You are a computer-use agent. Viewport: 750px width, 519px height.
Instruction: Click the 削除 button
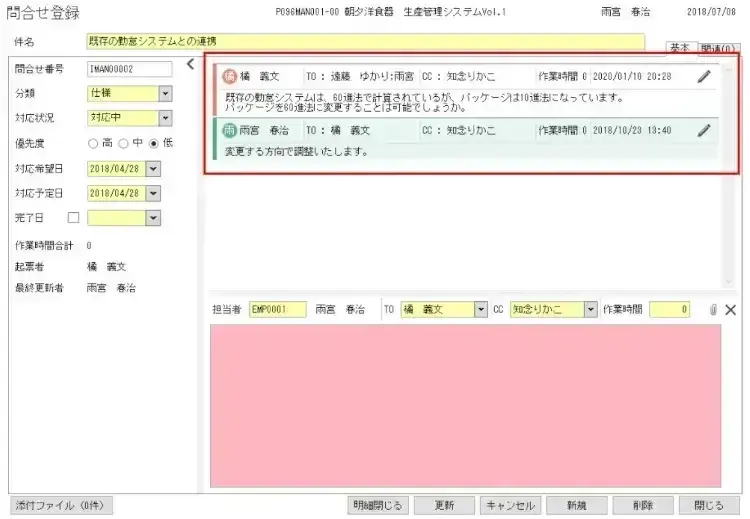[x=642, y=505]
